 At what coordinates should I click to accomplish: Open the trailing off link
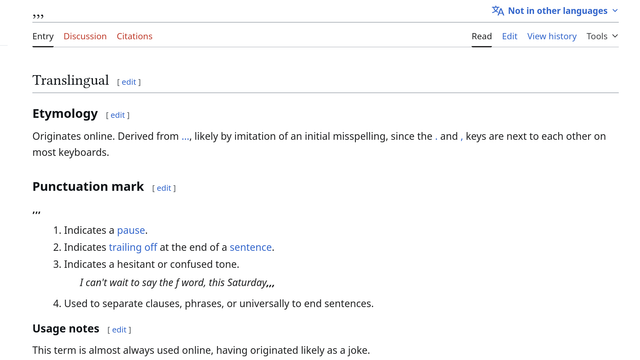(x=133, y=247)
